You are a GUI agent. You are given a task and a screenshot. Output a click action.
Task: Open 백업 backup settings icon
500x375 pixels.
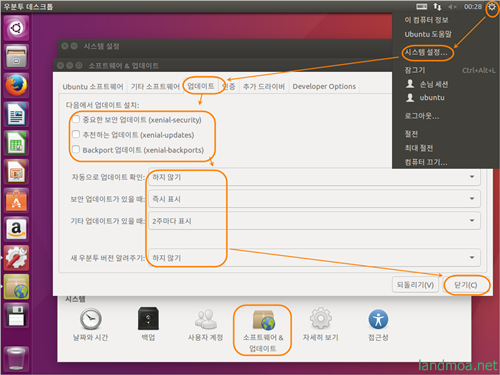148,325
